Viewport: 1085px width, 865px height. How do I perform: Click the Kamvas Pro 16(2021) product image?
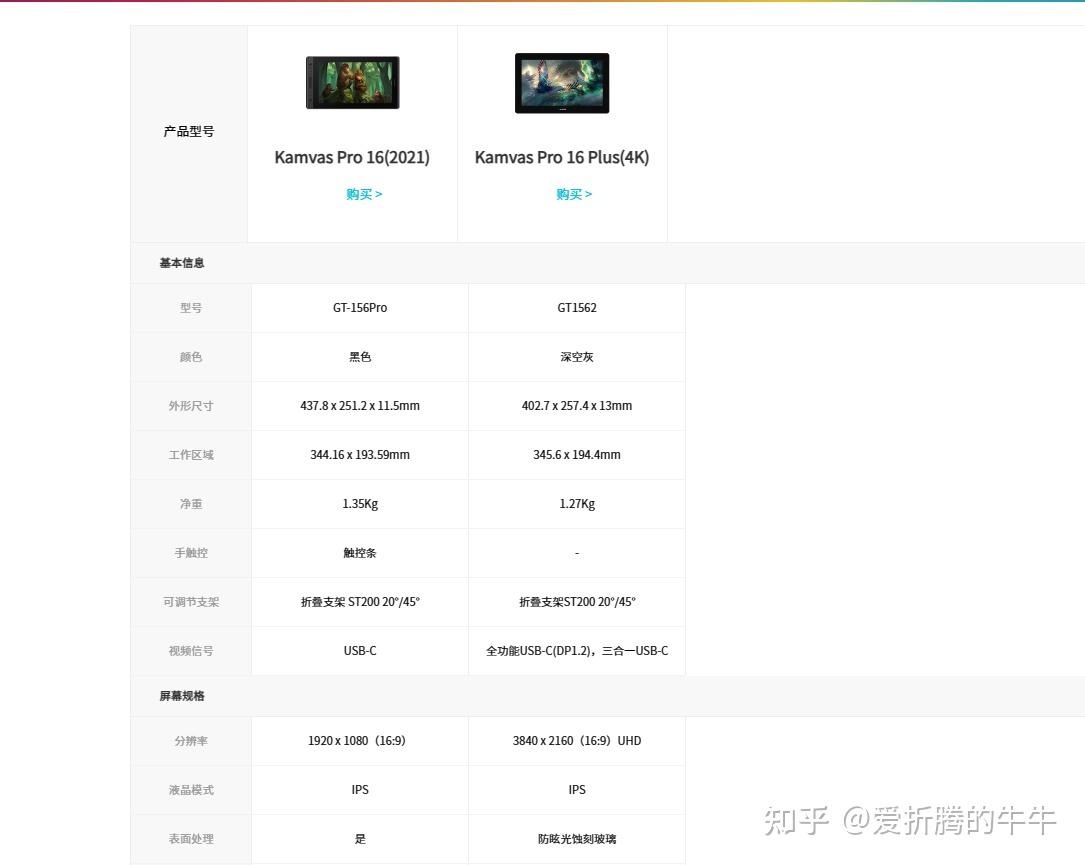coord(352,82)
